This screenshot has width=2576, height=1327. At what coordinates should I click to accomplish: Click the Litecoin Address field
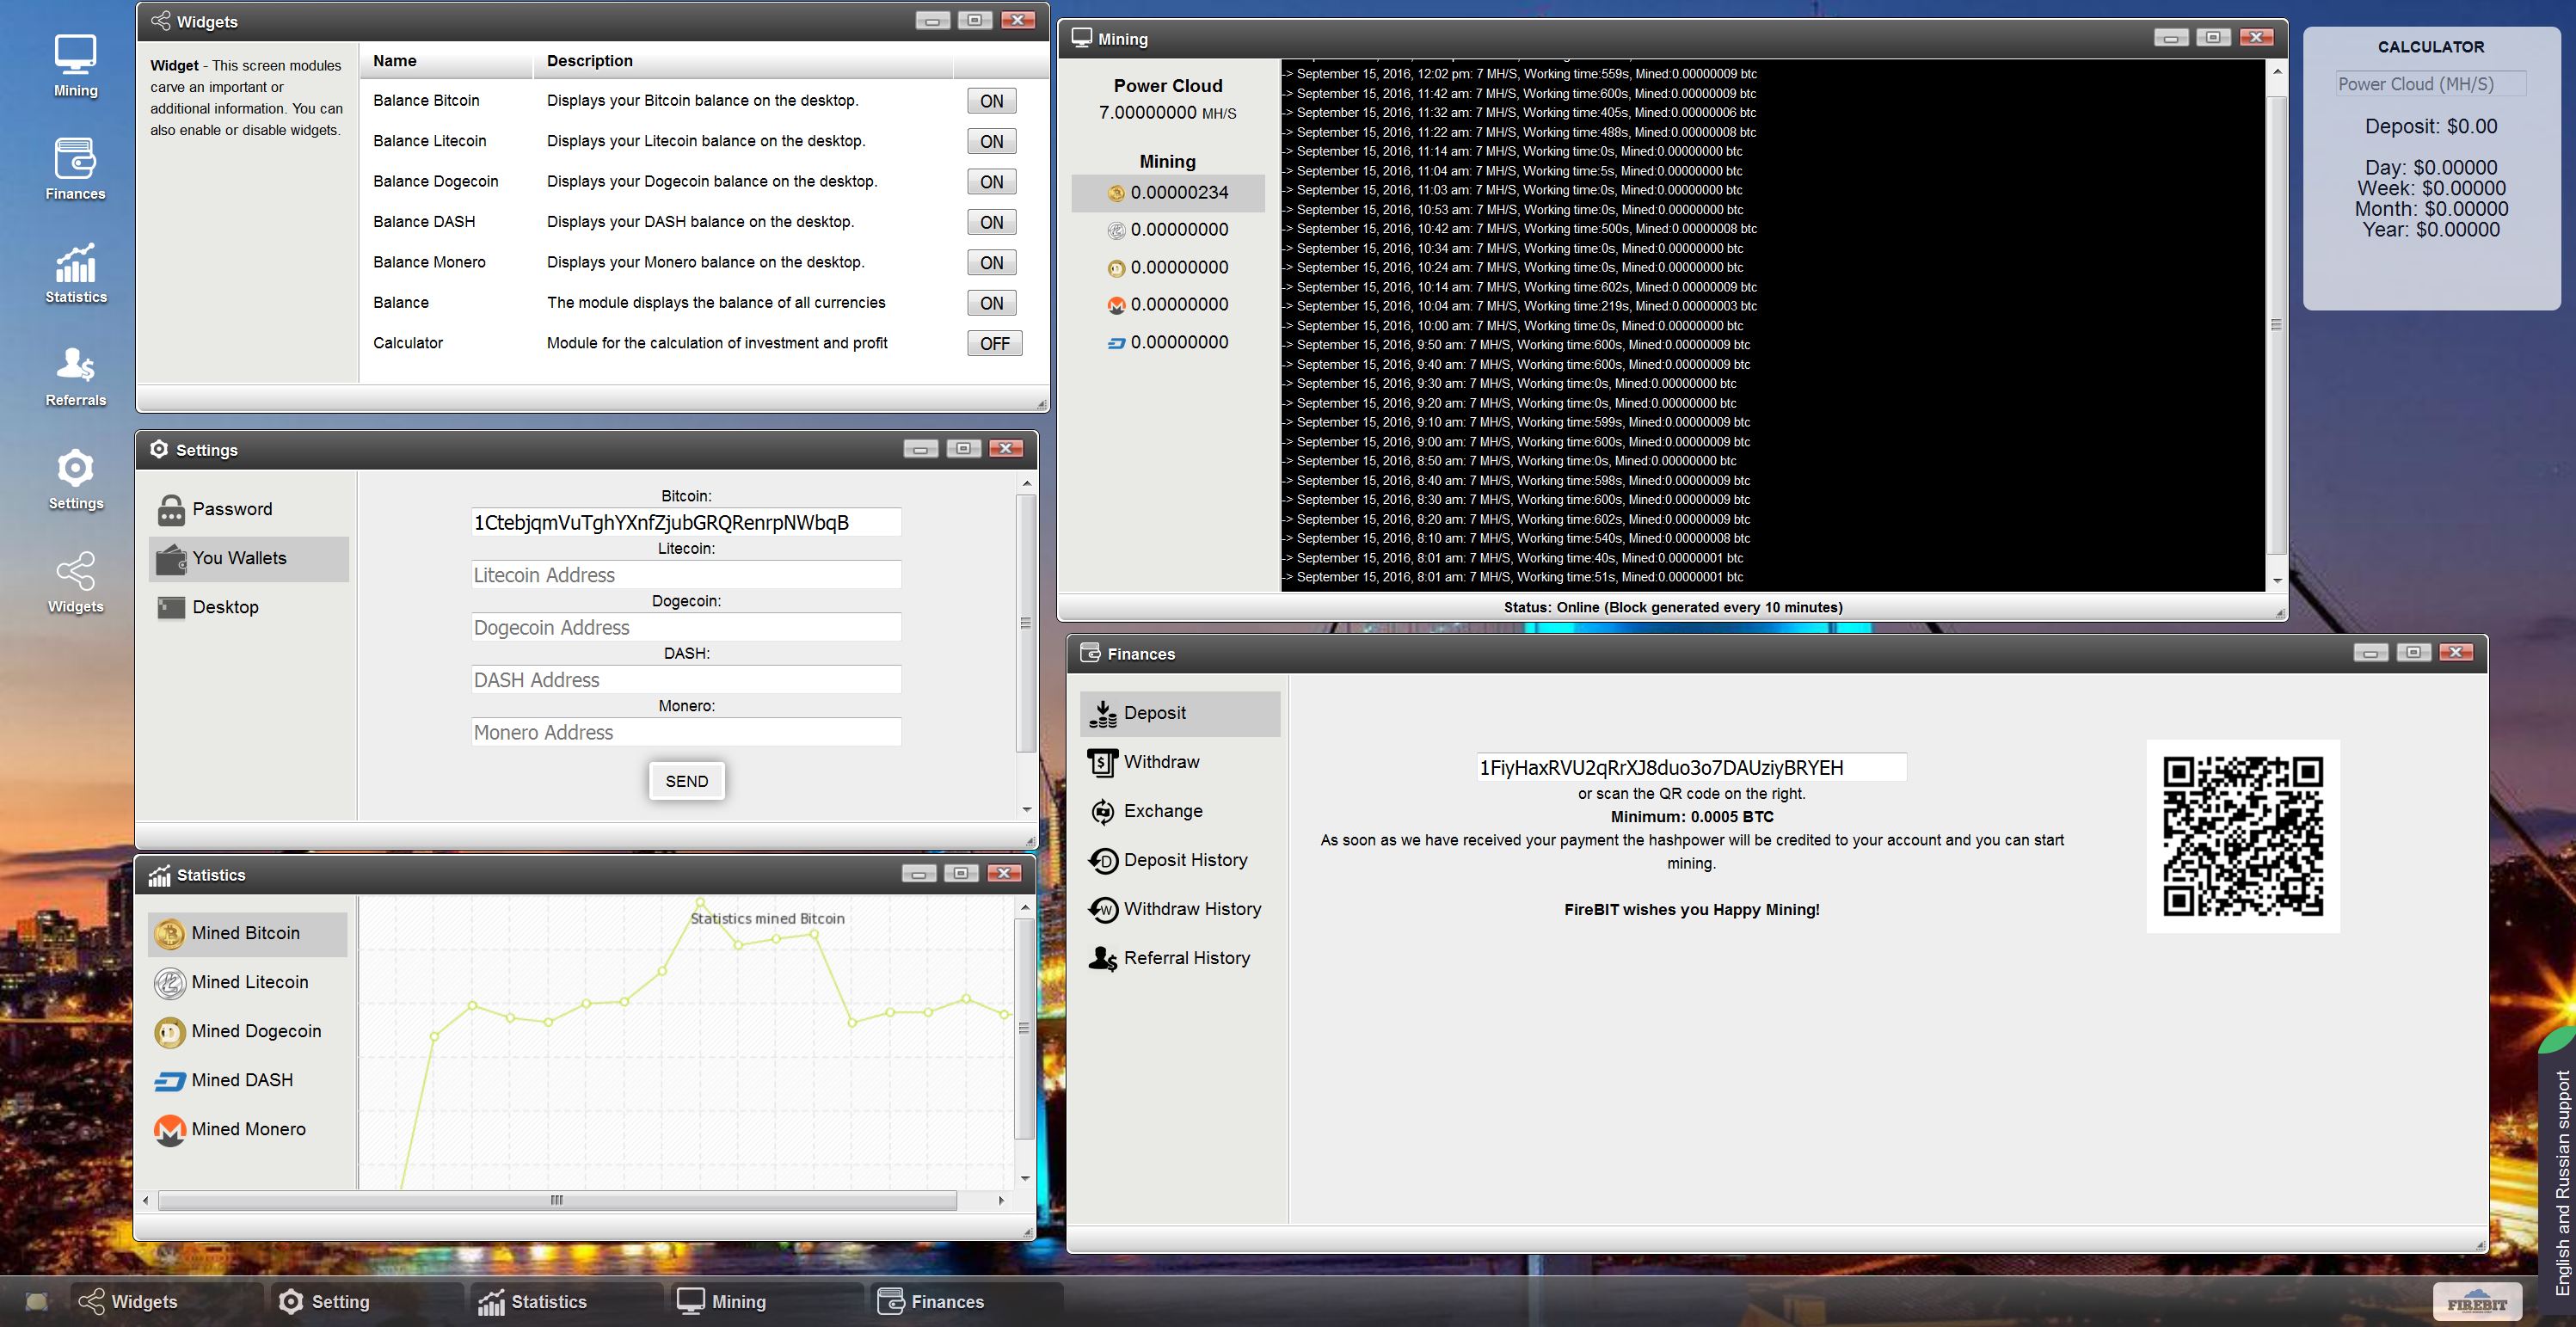[x=686, y=575]
